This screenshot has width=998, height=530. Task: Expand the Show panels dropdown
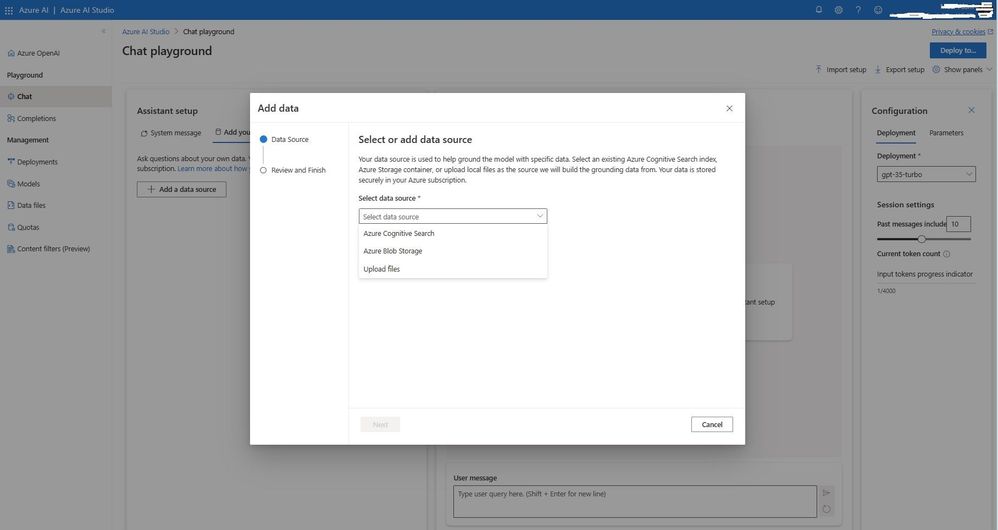click(x=962, y=69)
